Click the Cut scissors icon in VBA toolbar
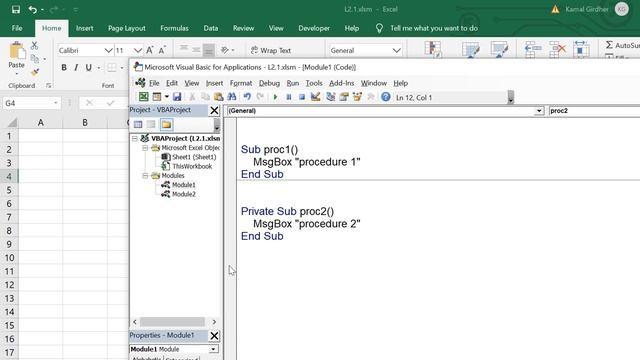Screen dimensions: 640x360 click(x=192, y=97)
